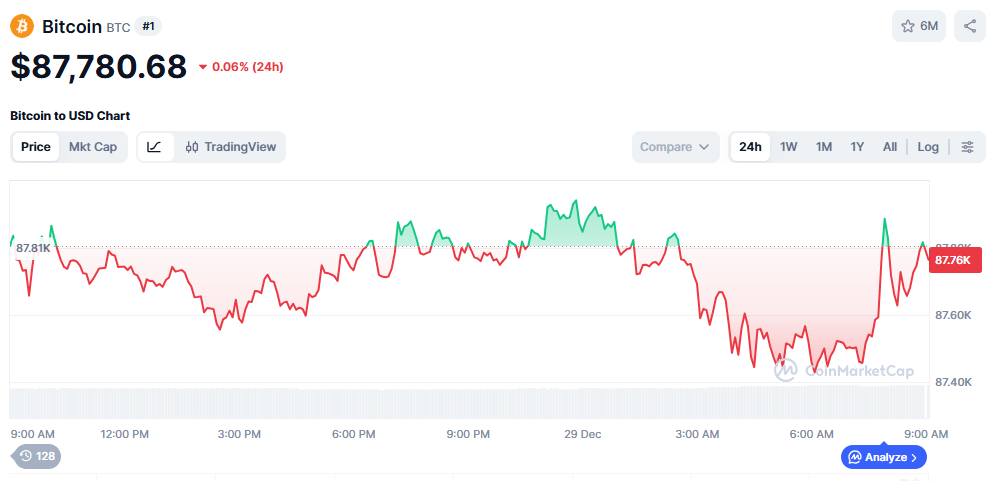Toggle the Log scale option

[928, 147]
